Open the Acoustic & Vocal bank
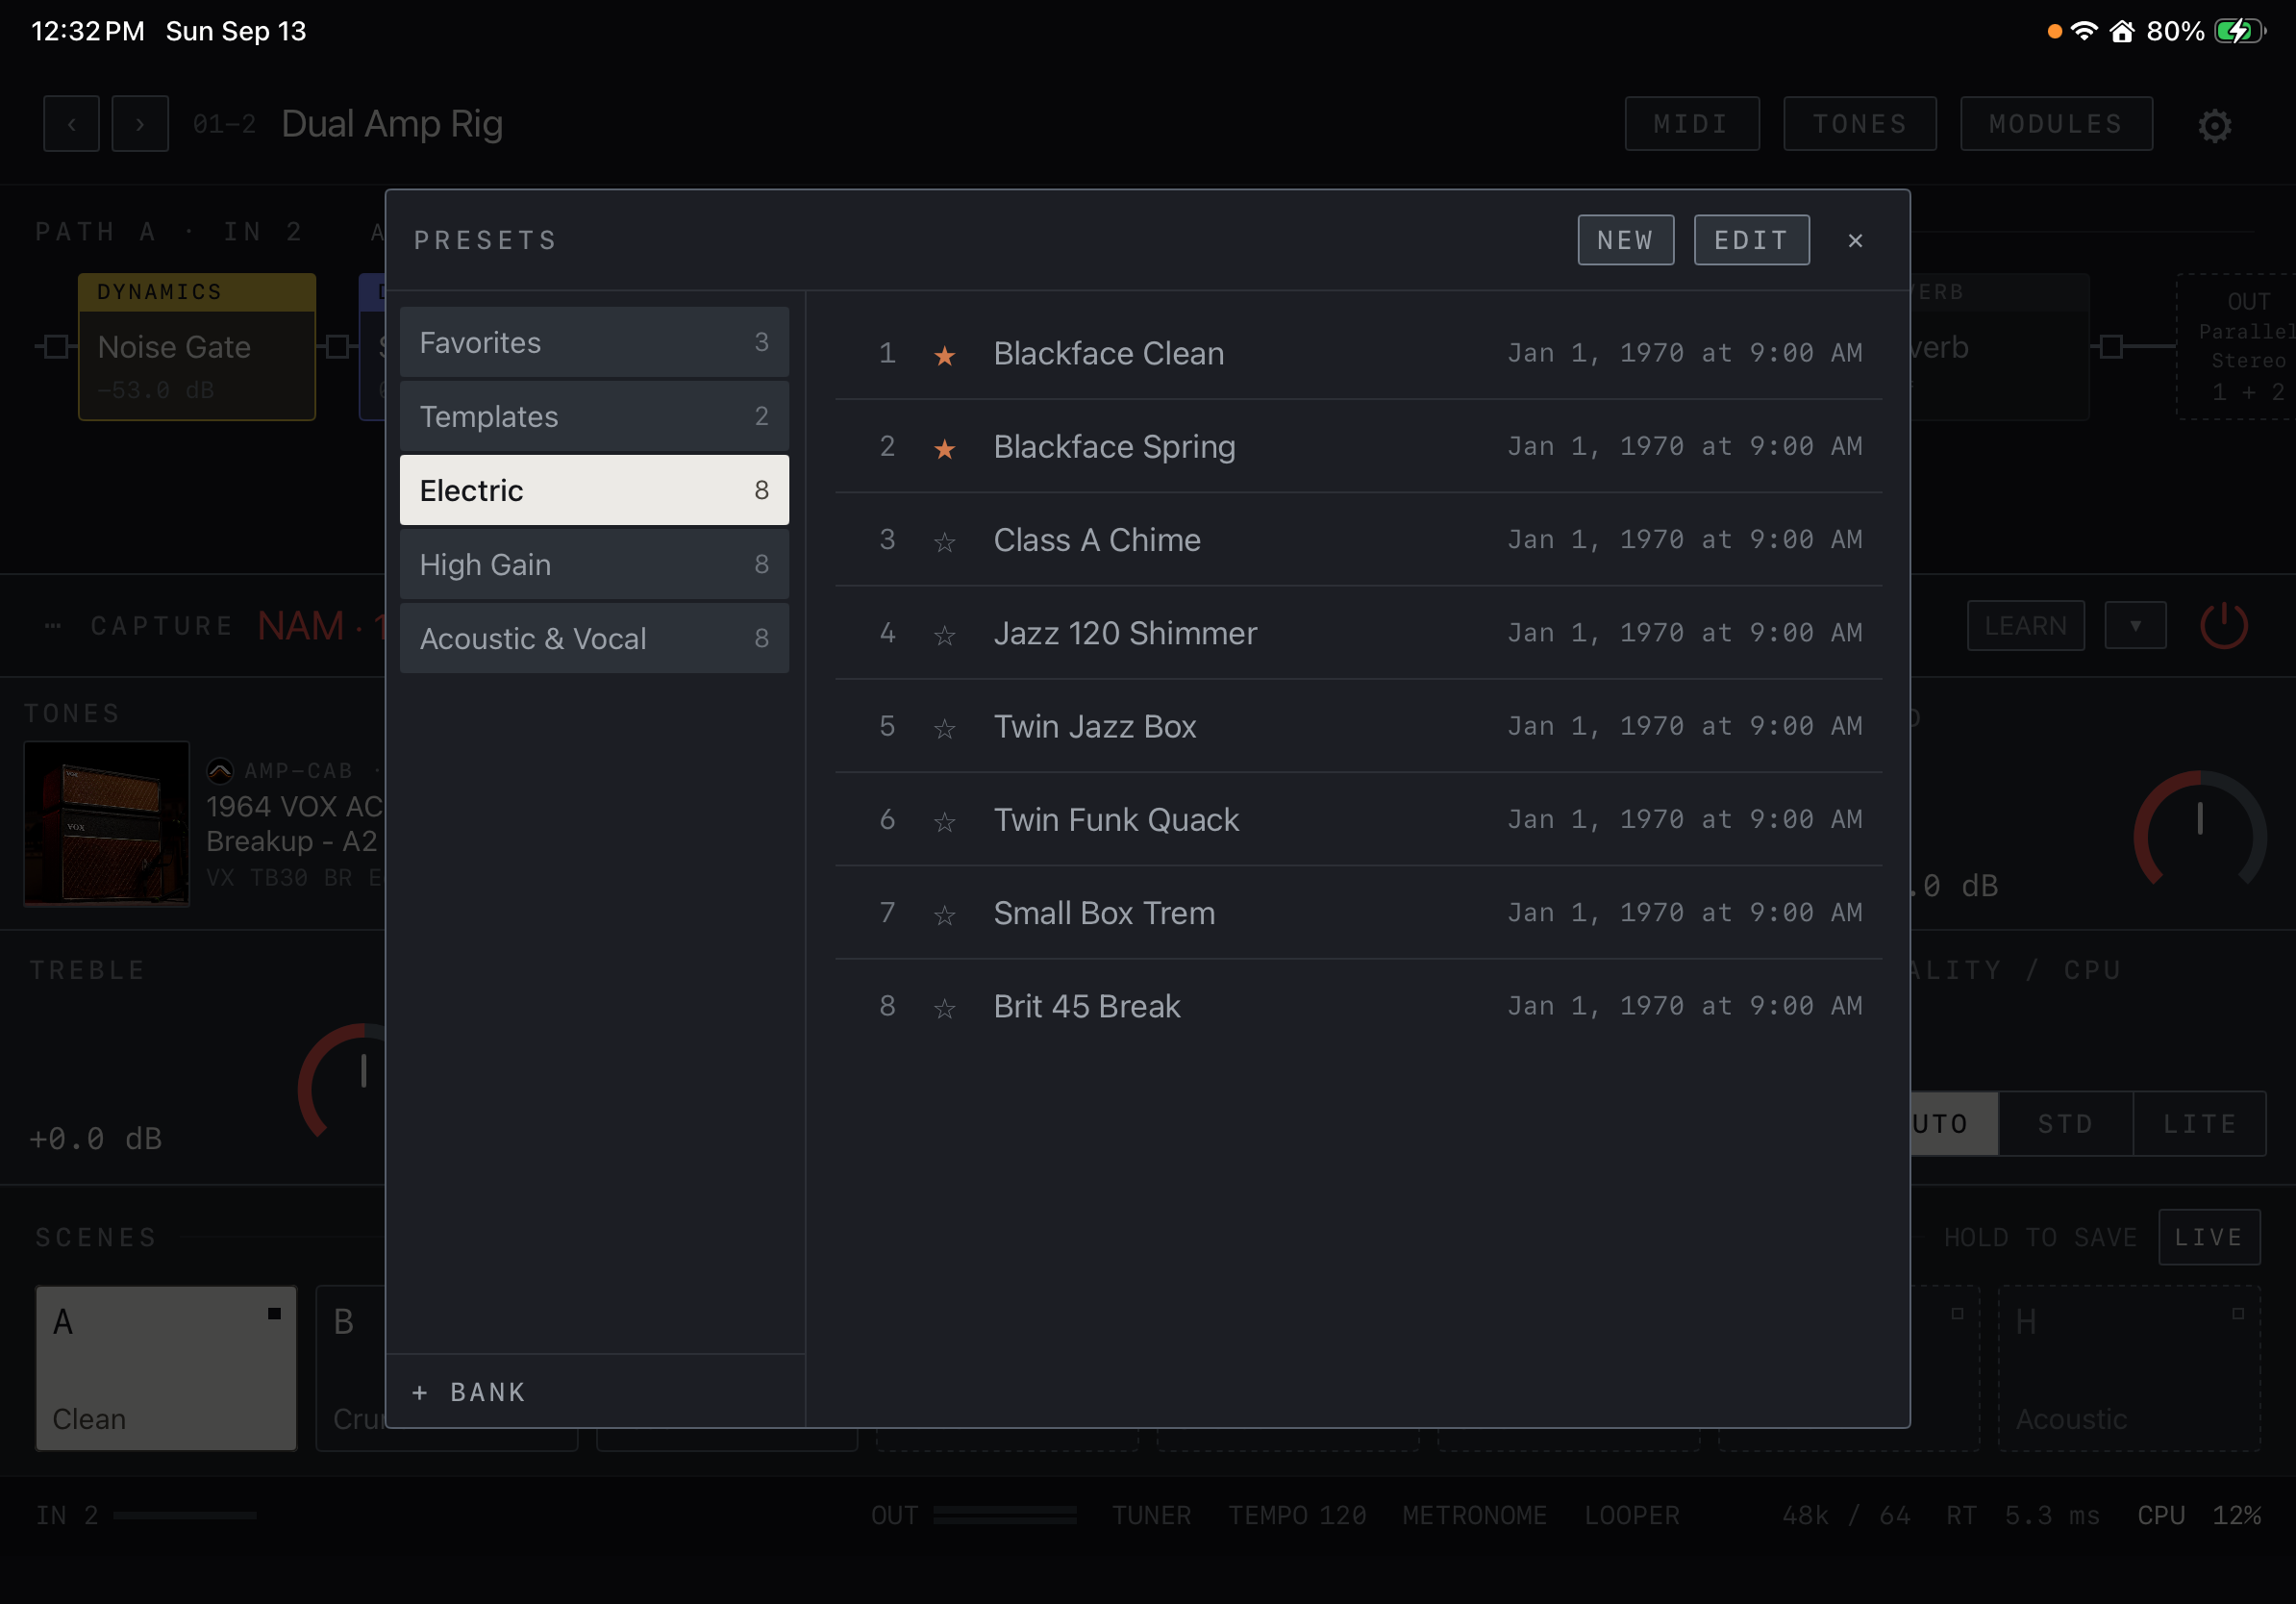Image resolution: width=2296 pixels, height=1604 pixels. tap(594, 638)
